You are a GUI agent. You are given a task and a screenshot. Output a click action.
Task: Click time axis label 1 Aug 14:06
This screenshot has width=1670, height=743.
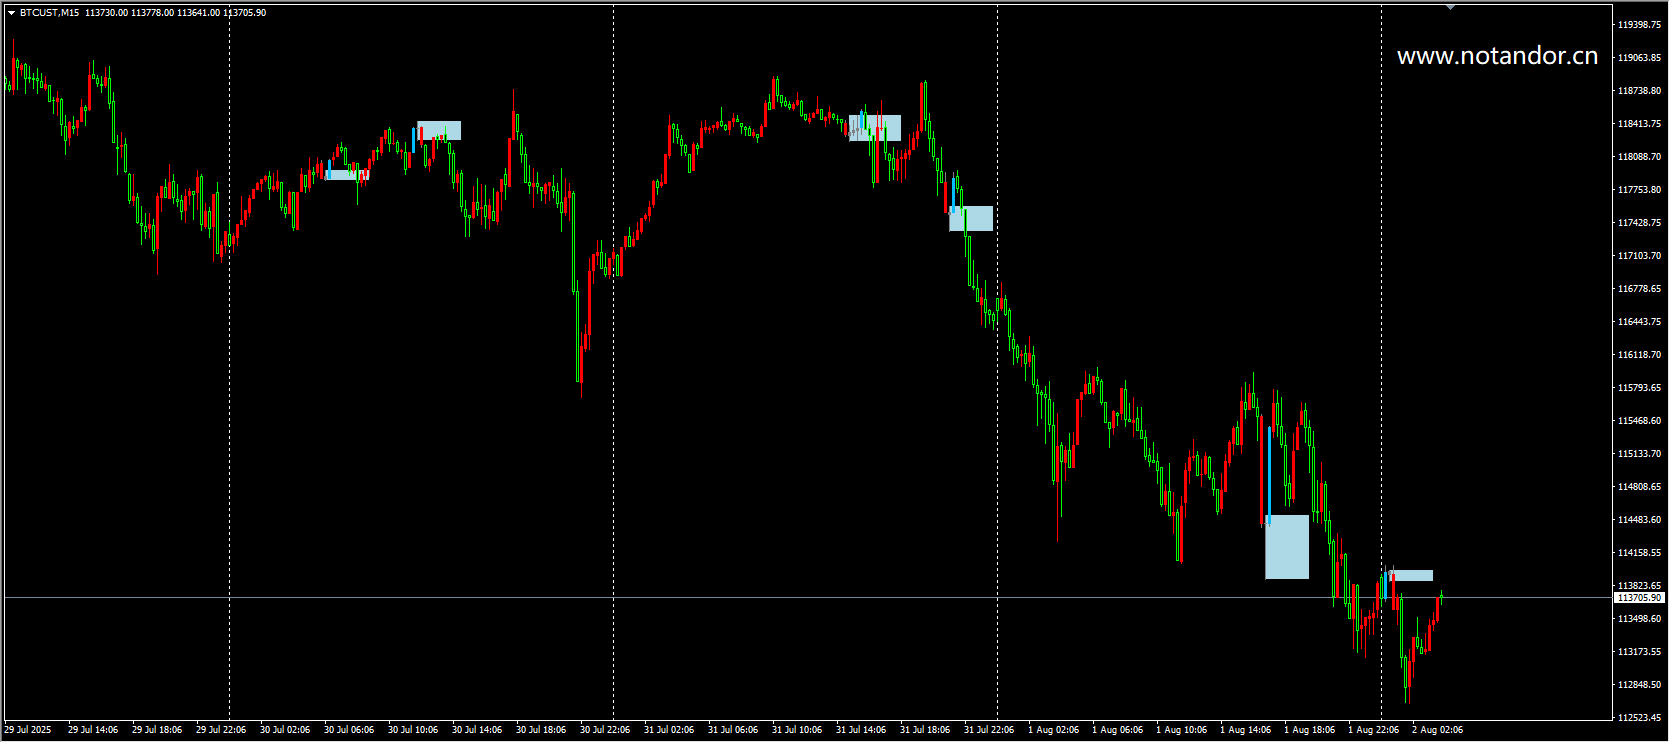(1246, 730)
